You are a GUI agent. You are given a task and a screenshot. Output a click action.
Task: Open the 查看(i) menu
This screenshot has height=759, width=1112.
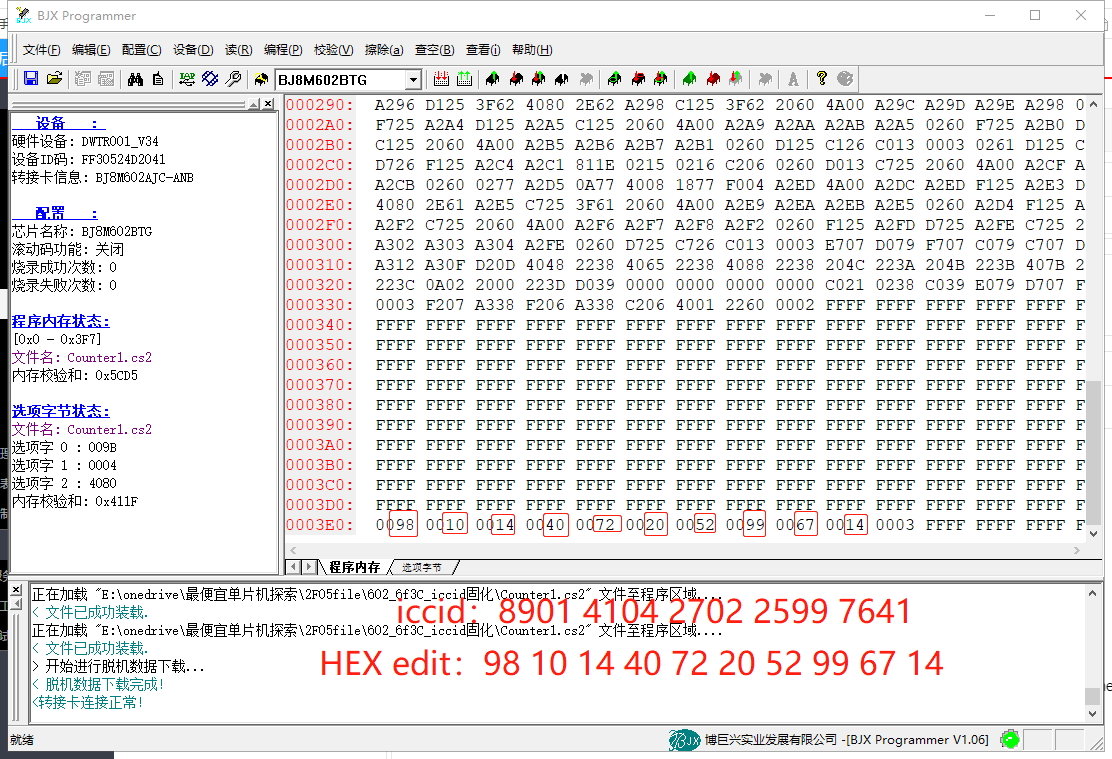(483, 50)
